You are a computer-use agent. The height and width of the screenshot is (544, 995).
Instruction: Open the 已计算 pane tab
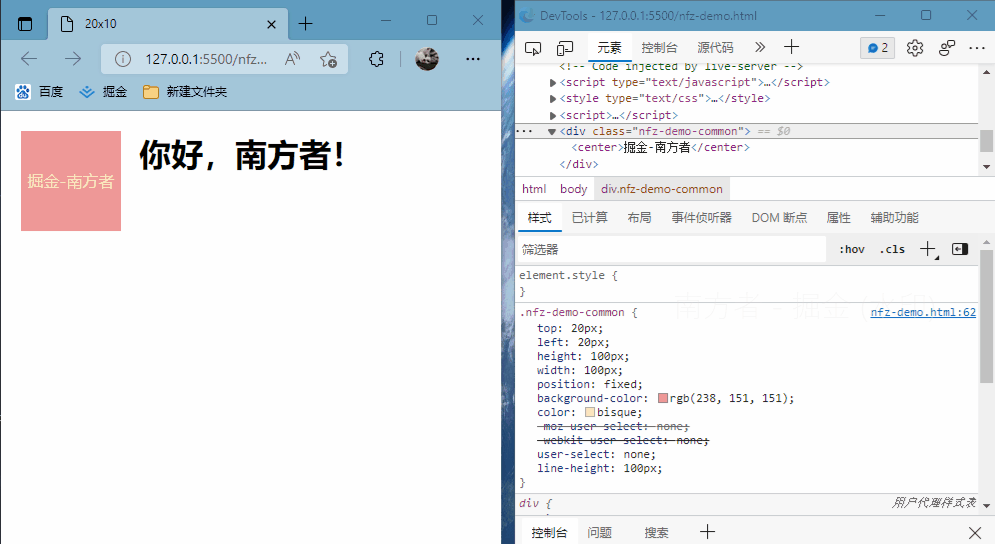(590, 218)
